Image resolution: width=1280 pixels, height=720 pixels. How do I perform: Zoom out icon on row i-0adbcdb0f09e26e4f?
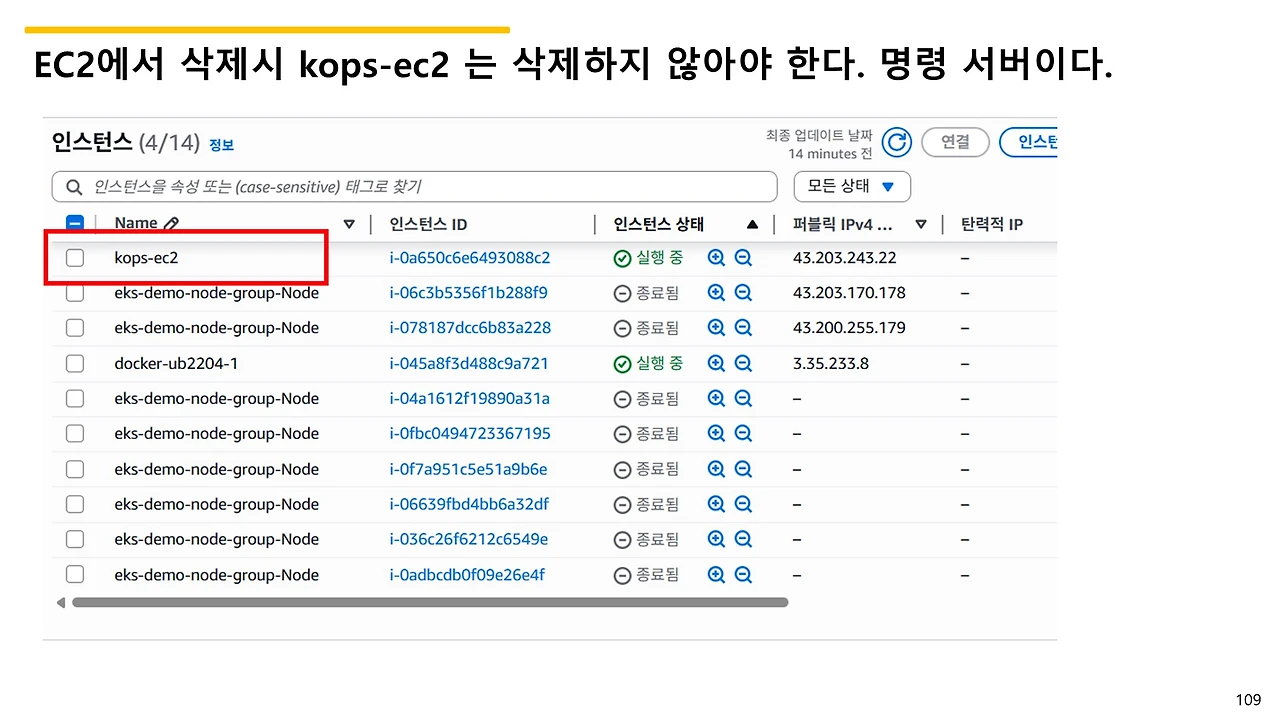pos(743,575)
